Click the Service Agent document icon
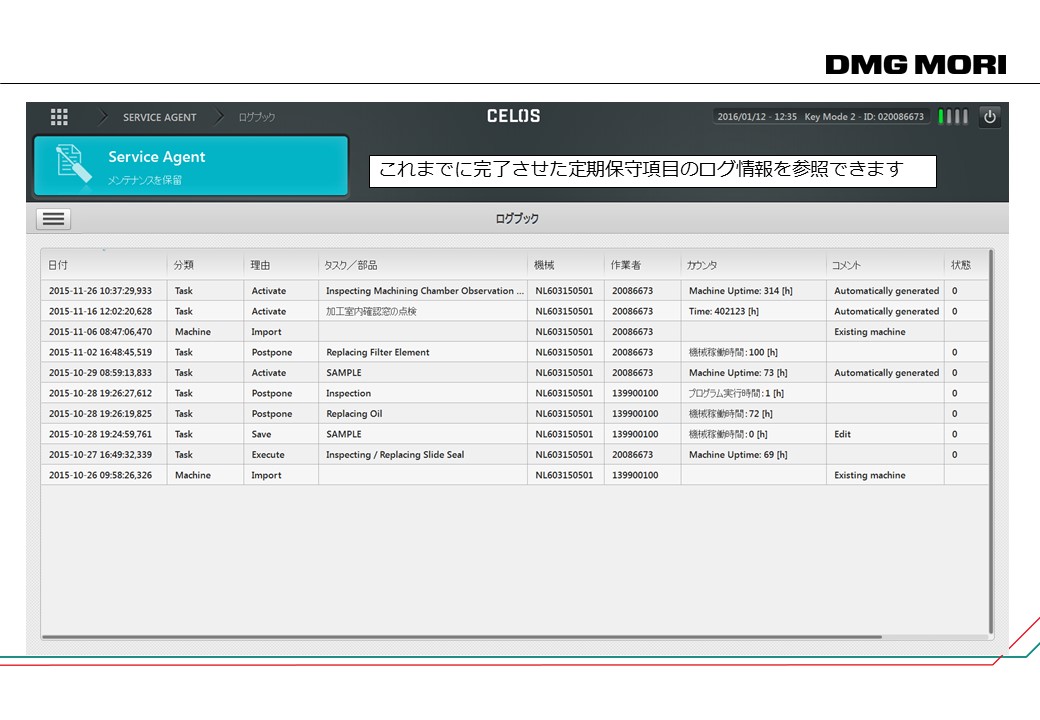This screenshot has width=1040, height=720. [x=72, y=164]
